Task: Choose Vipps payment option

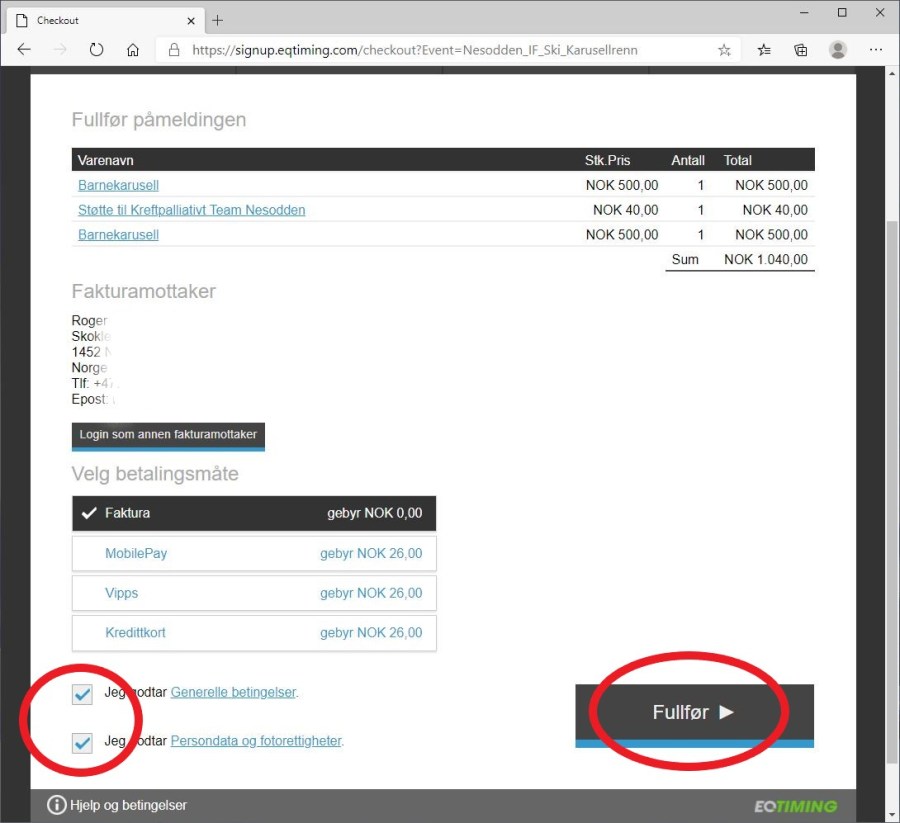Action: point(254,593)
